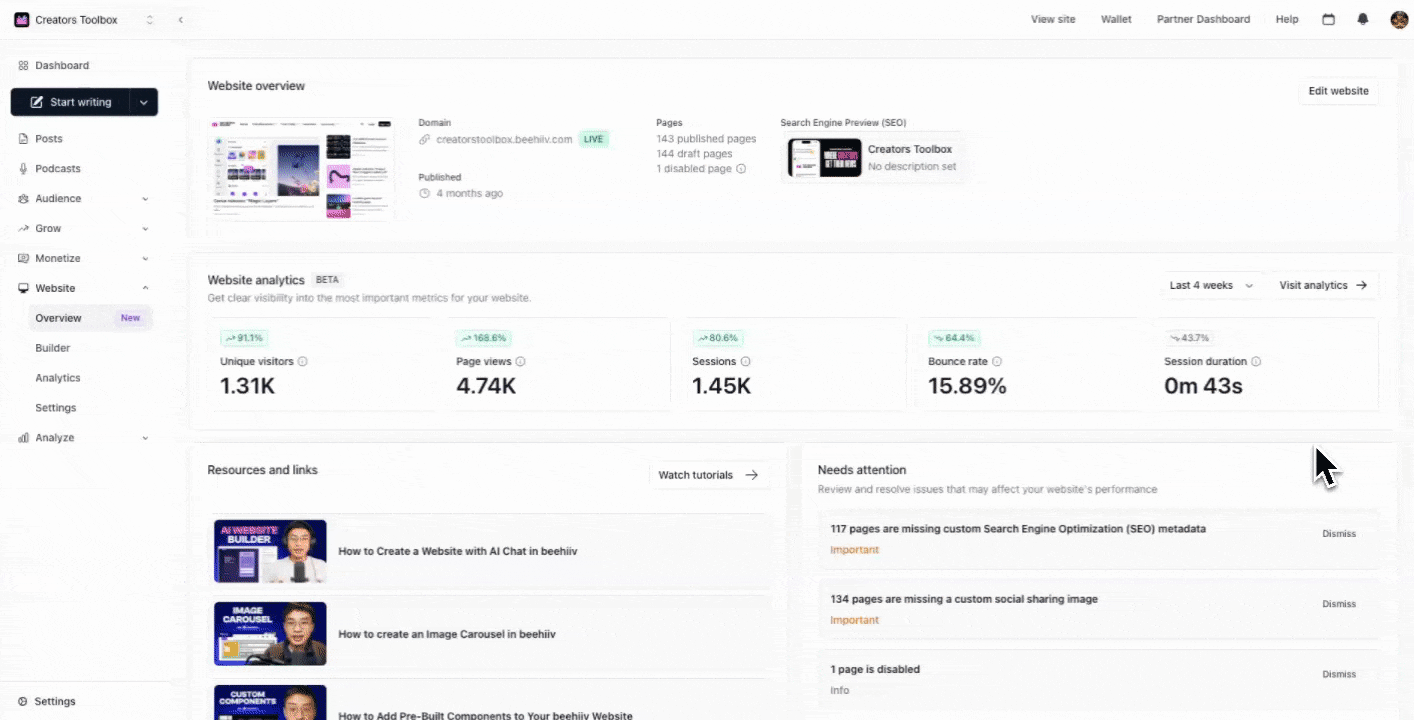The width and height of the screenshot is (1414, 720).
Task: Dismiss the missing social sharing image alert
Action: tap(1339, 604)
